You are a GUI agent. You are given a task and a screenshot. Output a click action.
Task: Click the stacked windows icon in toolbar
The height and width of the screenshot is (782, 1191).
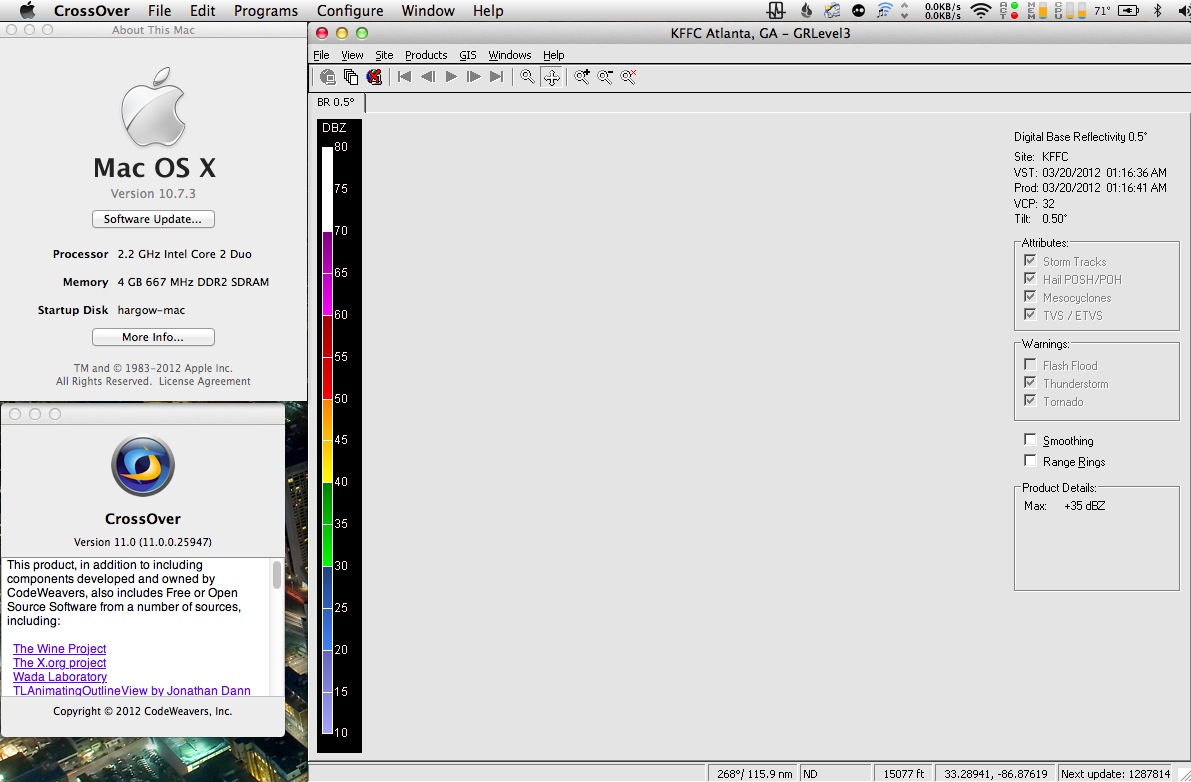(x=350, y=77)
